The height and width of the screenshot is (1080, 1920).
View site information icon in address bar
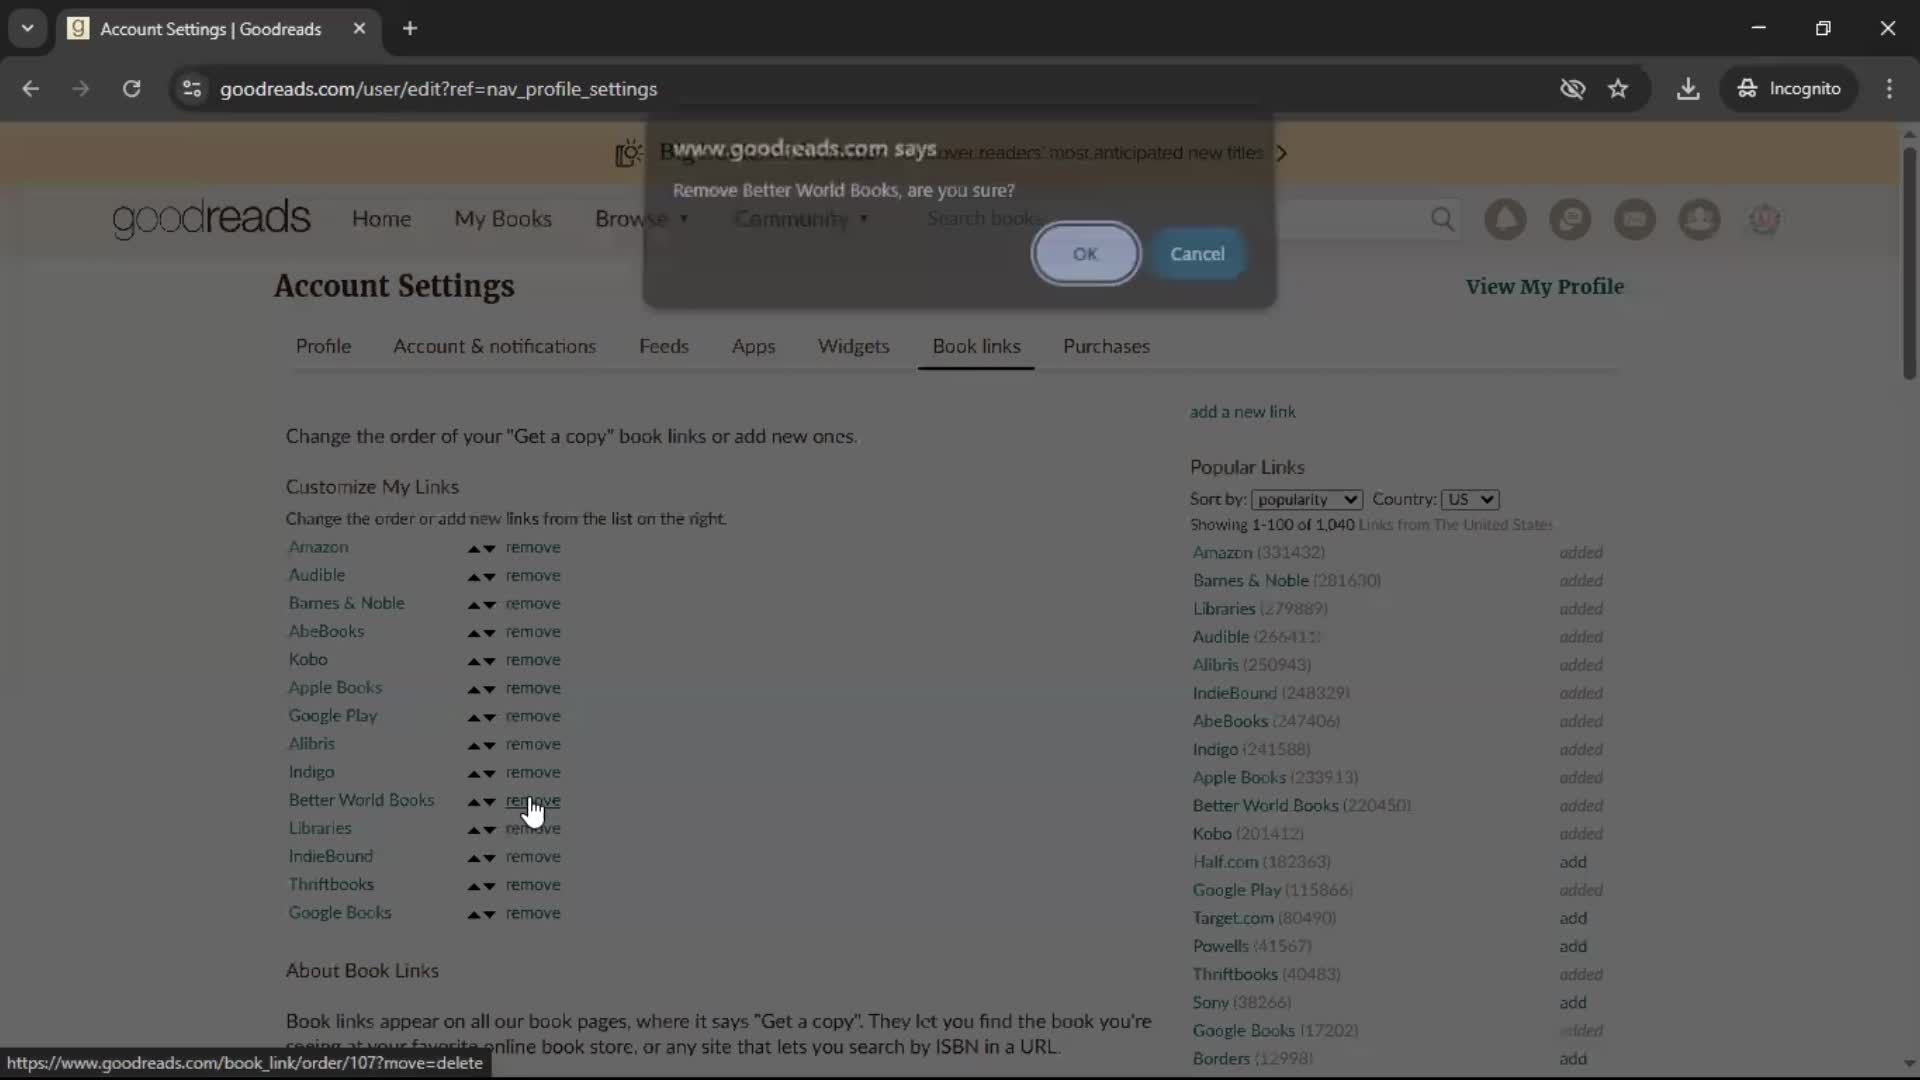[192, 89]
